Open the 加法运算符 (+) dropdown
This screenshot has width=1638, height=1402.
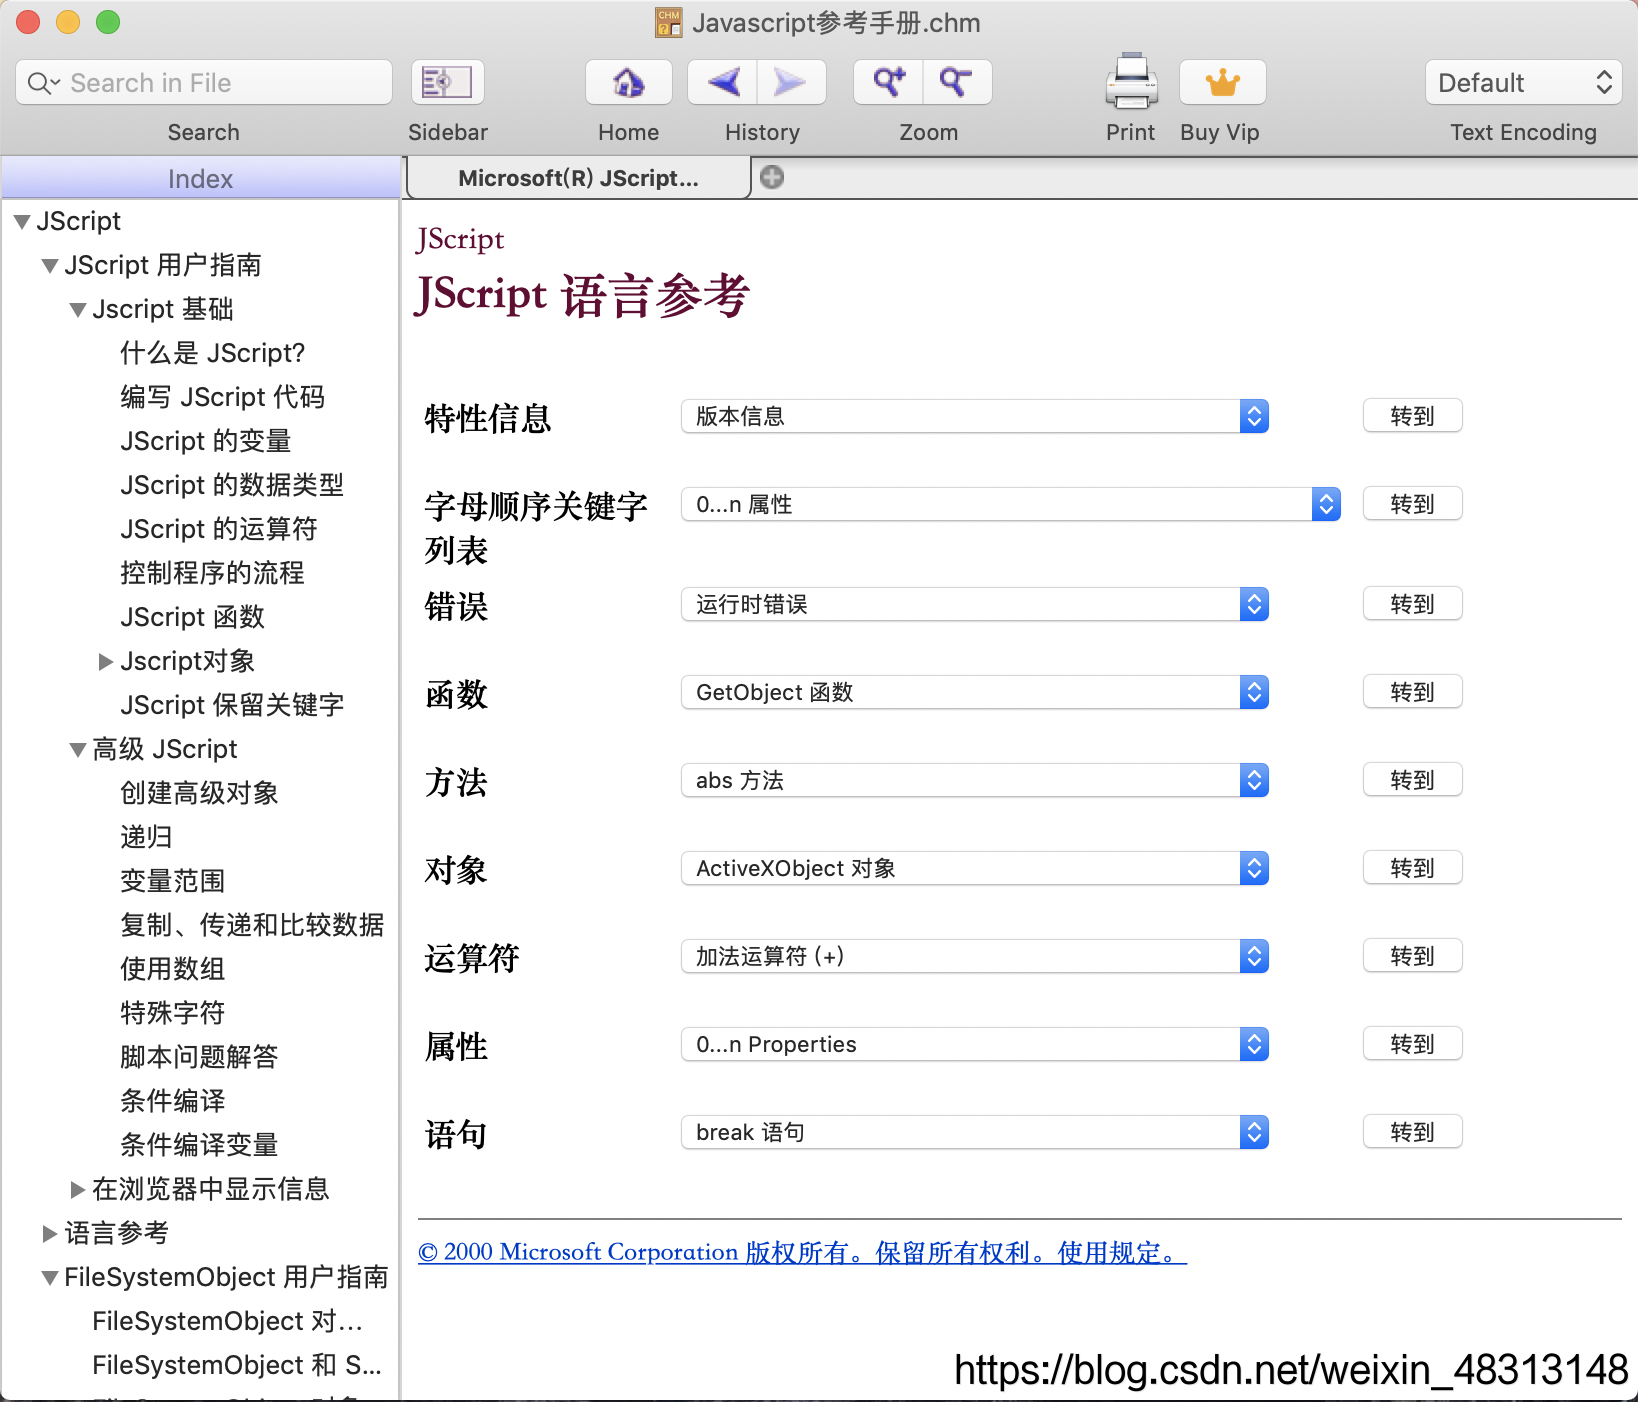[x=975, y=956]
